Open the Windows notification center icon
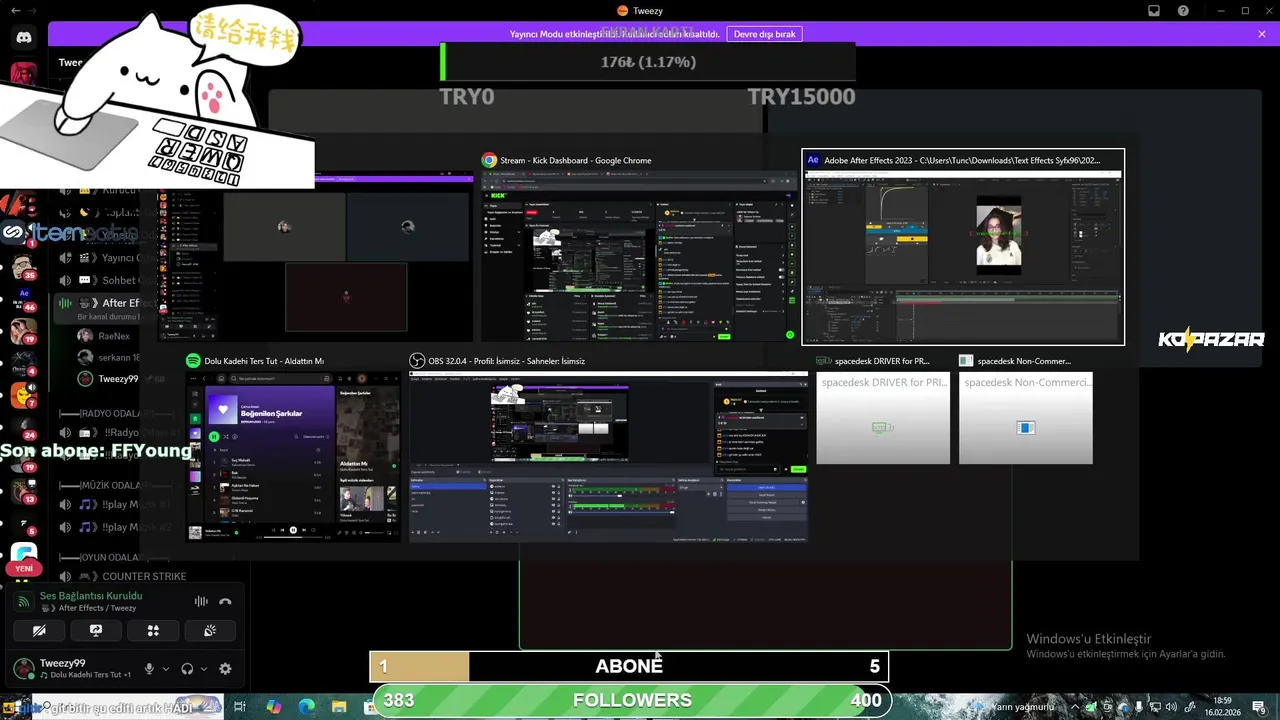 pyautogui.click(x=1258, y=707)
